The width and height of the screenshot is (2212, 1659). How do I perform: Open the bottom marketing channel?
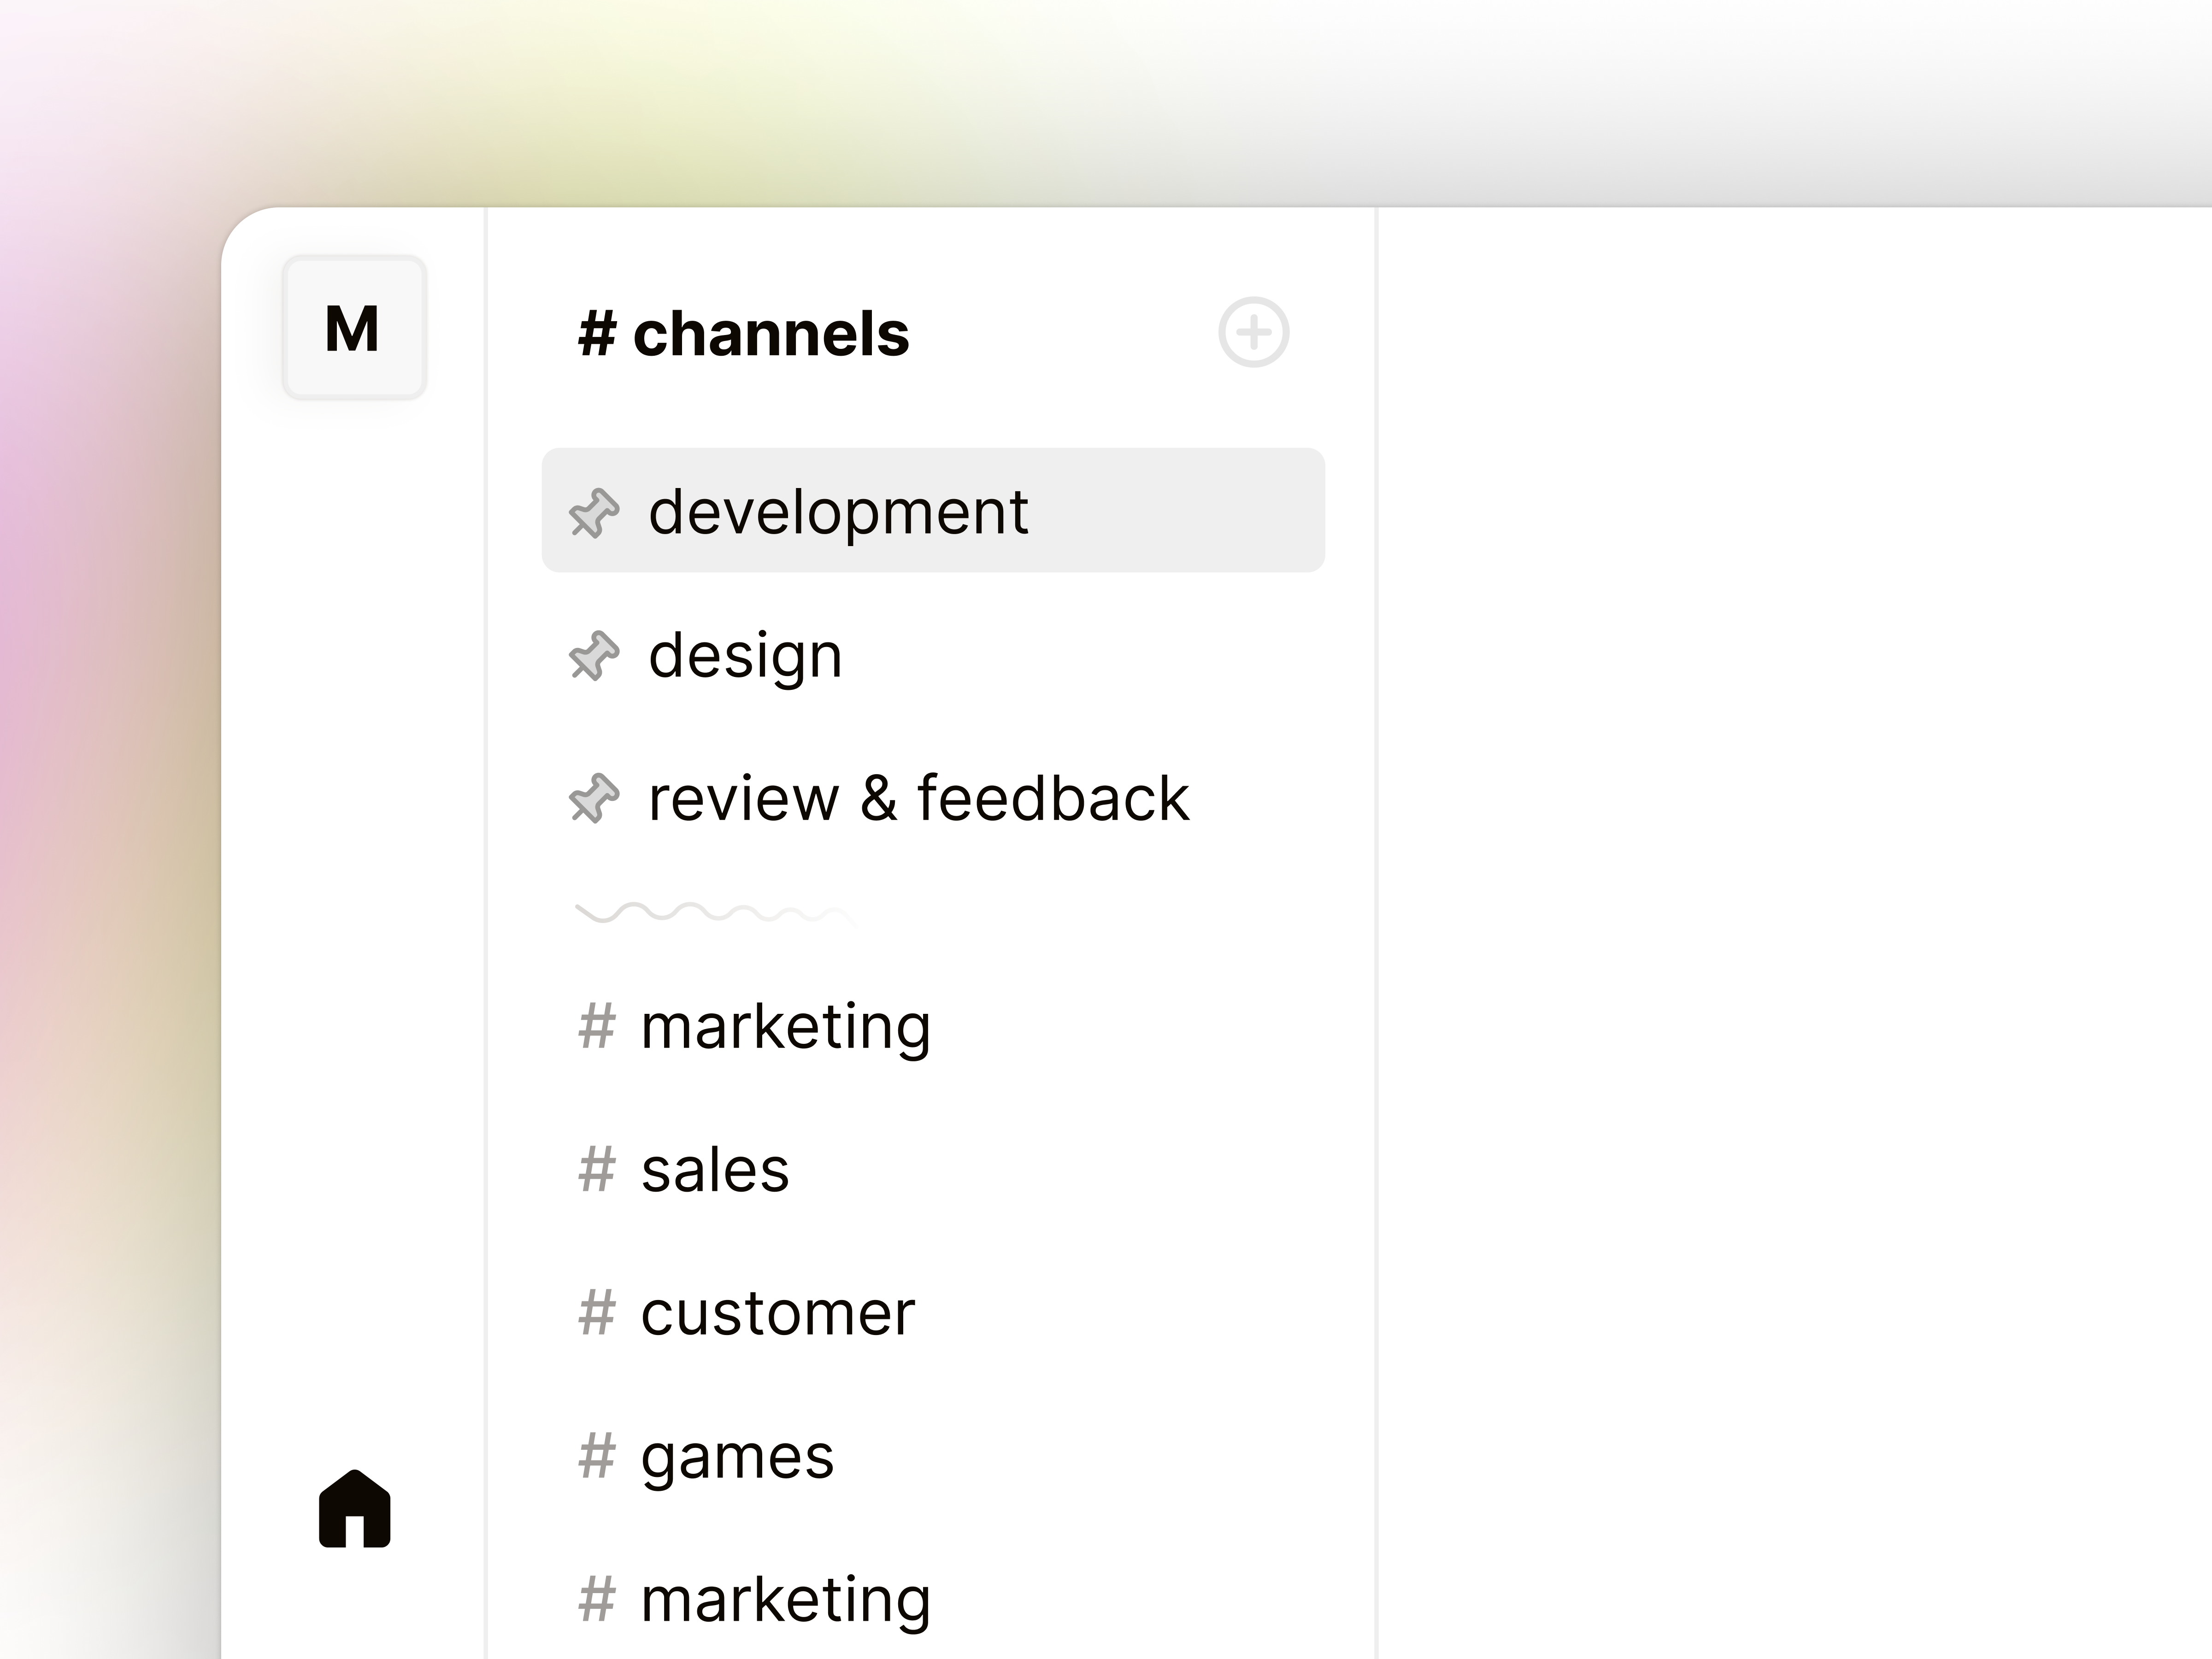click(x=785, y=1599)
